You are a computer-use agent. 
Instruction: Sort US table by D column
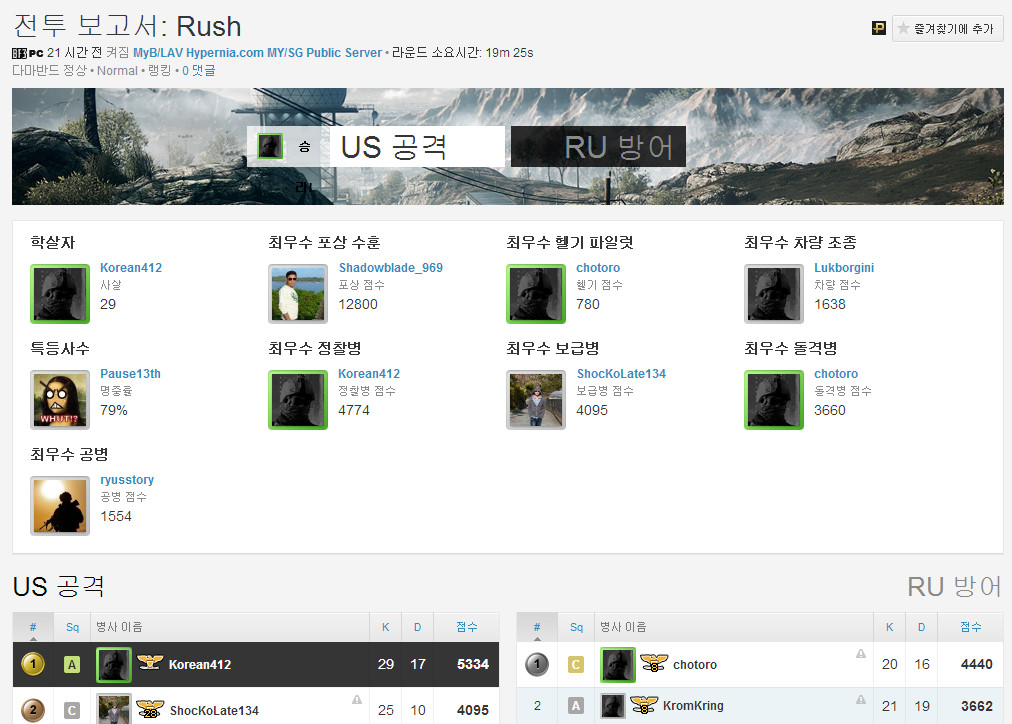pos(418,627)
